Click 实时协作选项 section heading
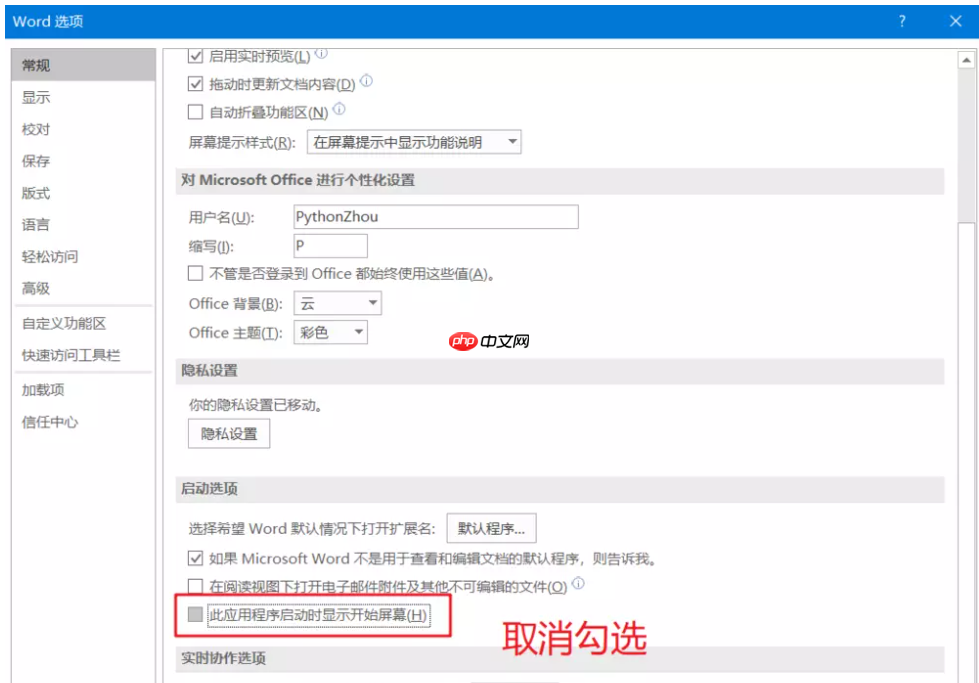This screenshot has width=979, height=683. pyautogui.click(x=224, y=658)
